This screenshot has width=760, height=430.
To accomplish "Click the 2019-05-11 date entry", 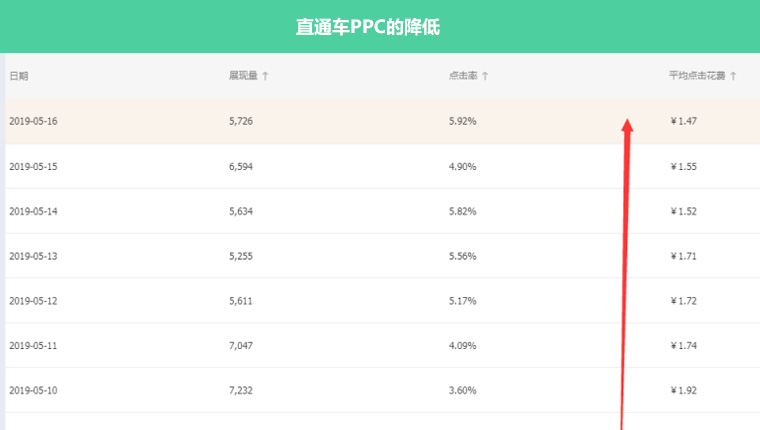I will 33,346.
